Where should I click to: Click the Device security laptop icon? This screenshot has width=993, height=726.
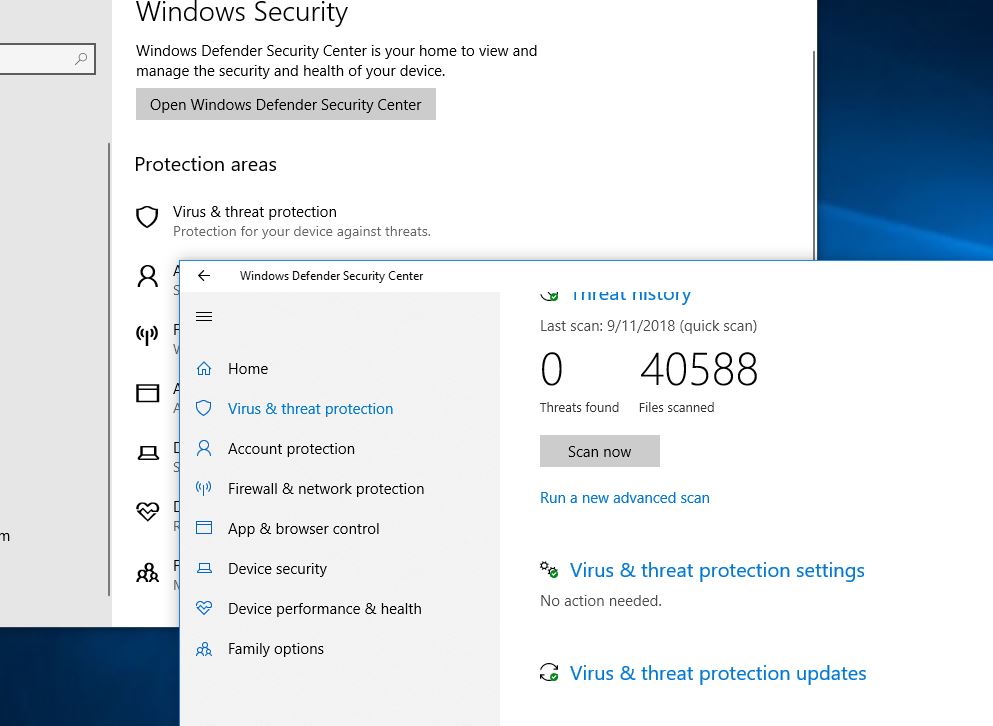pyautogui.click(x=204, y=569)
